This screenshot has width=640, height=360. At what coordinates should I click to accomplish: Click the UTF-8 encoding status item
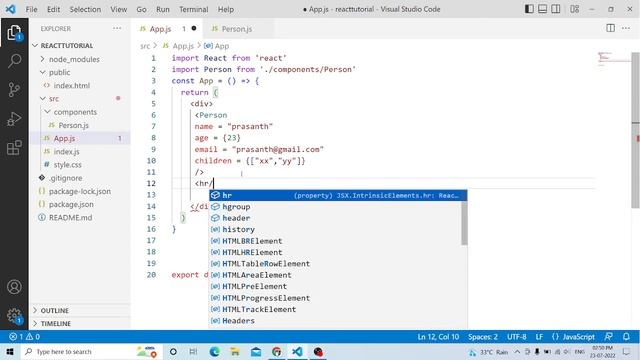[x=517, y=337]
